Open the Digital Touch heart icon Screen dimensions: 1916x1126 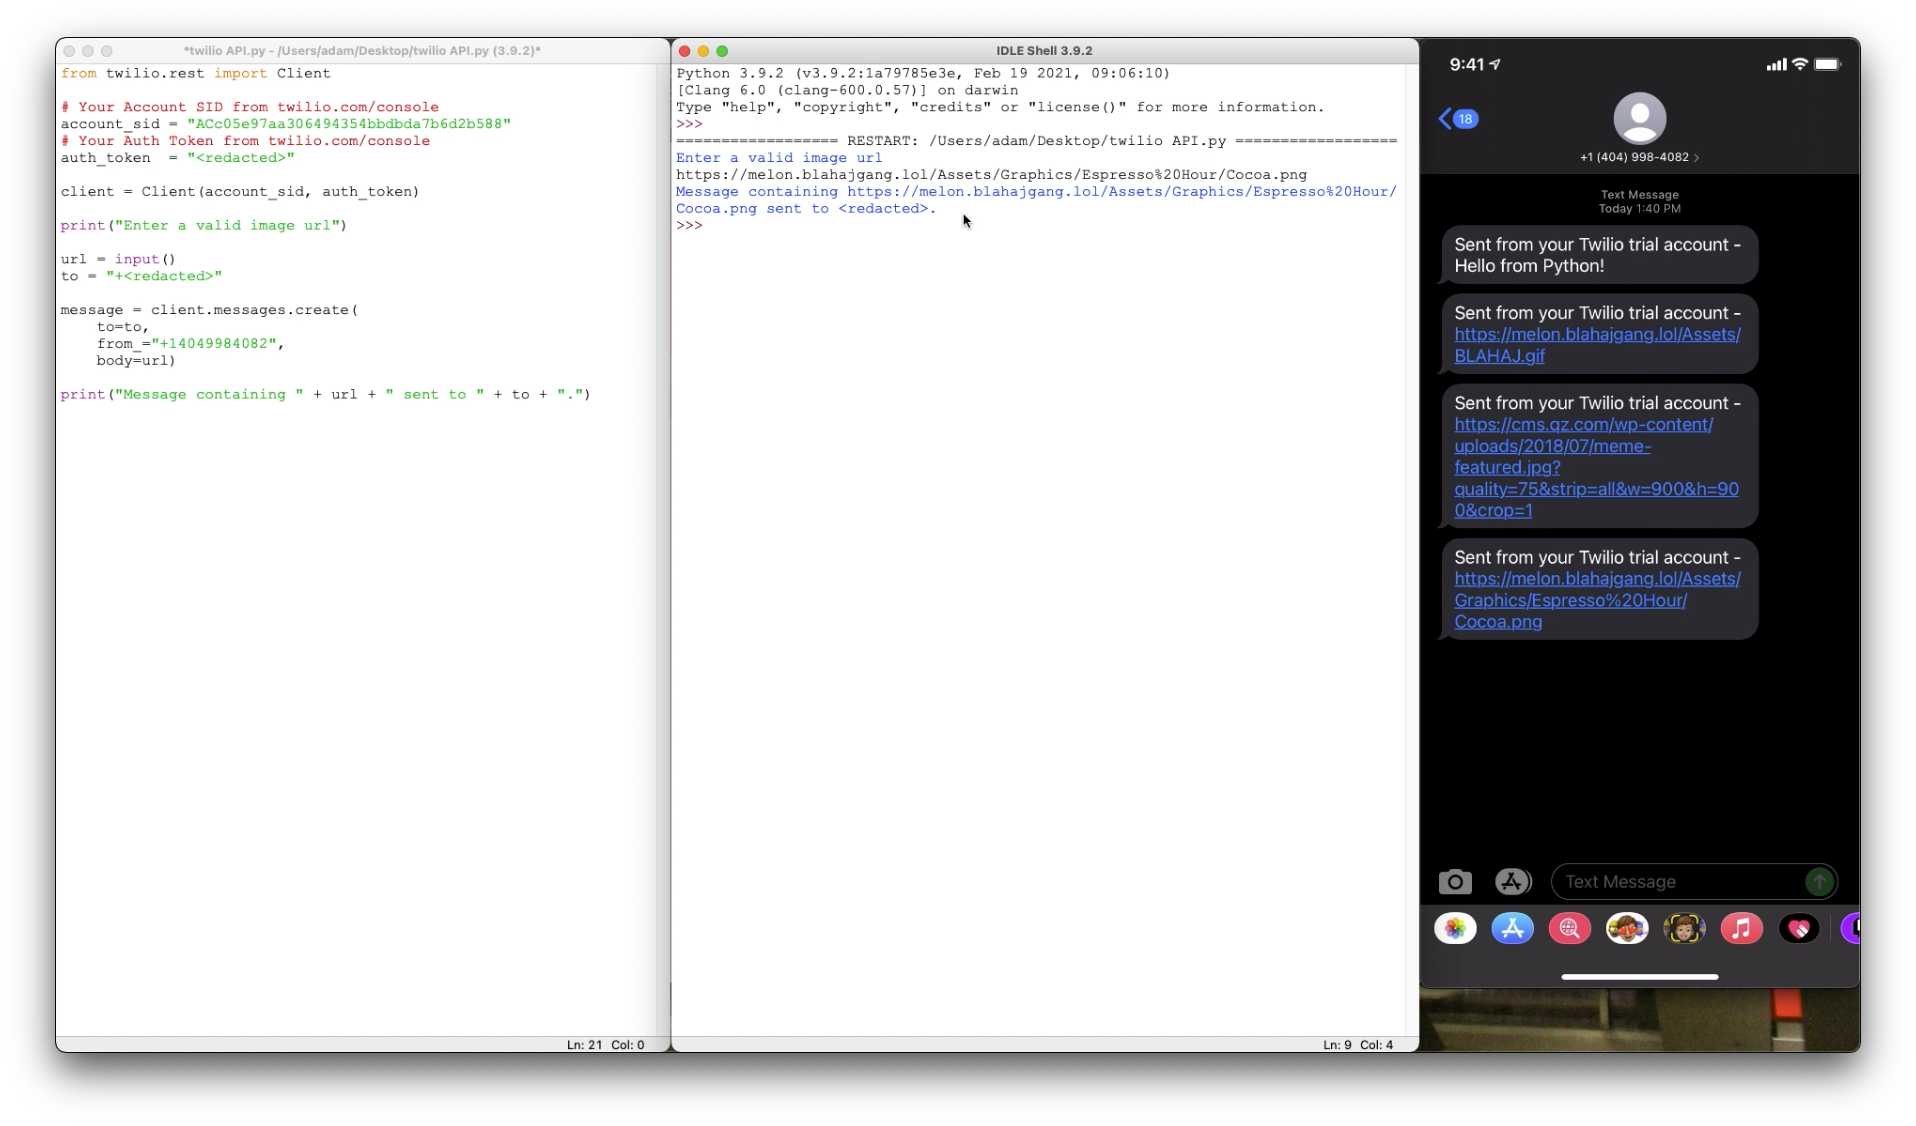[x=1799, y=929]
